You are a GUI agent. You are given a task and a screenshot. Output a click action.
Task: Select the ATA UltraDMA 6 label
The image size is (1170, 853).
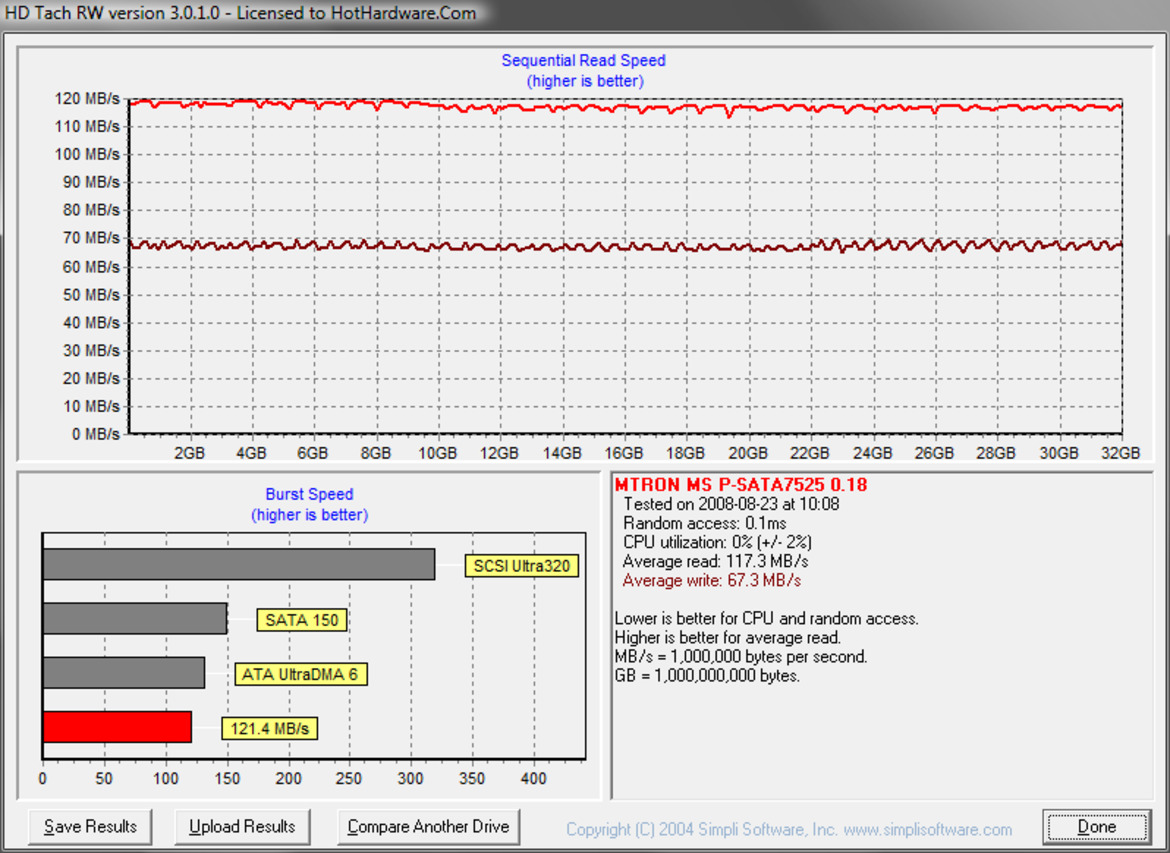pyautogui.click(x=300, y=675)
